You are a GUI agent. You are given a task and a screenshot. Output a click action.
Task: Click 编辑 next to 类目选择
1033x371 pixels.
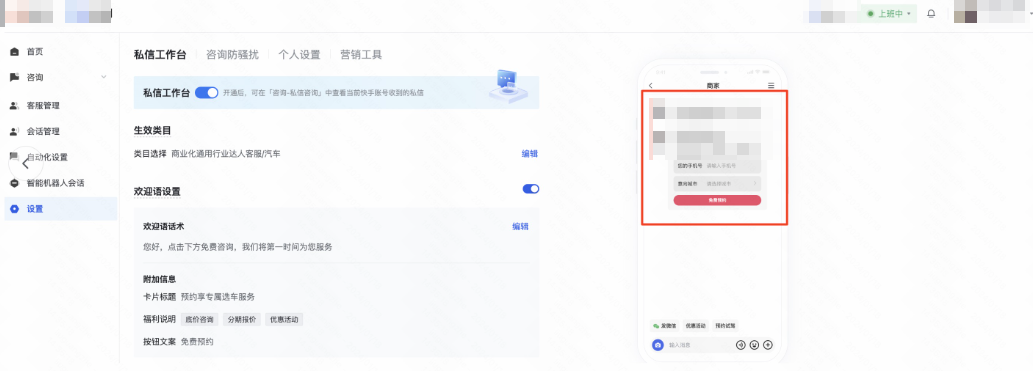pyautogui.click(x=530, y=154)
